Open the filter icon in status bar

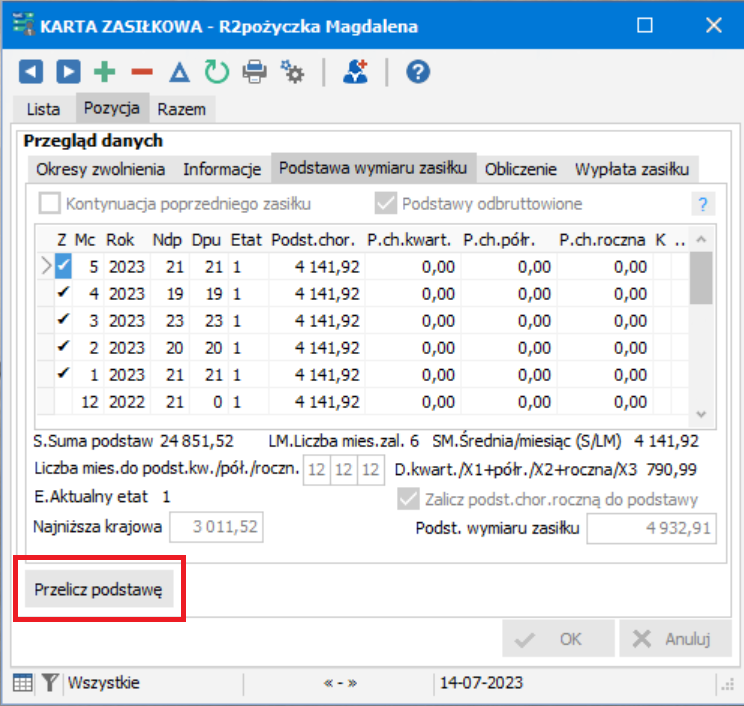[x=50, y=683]
